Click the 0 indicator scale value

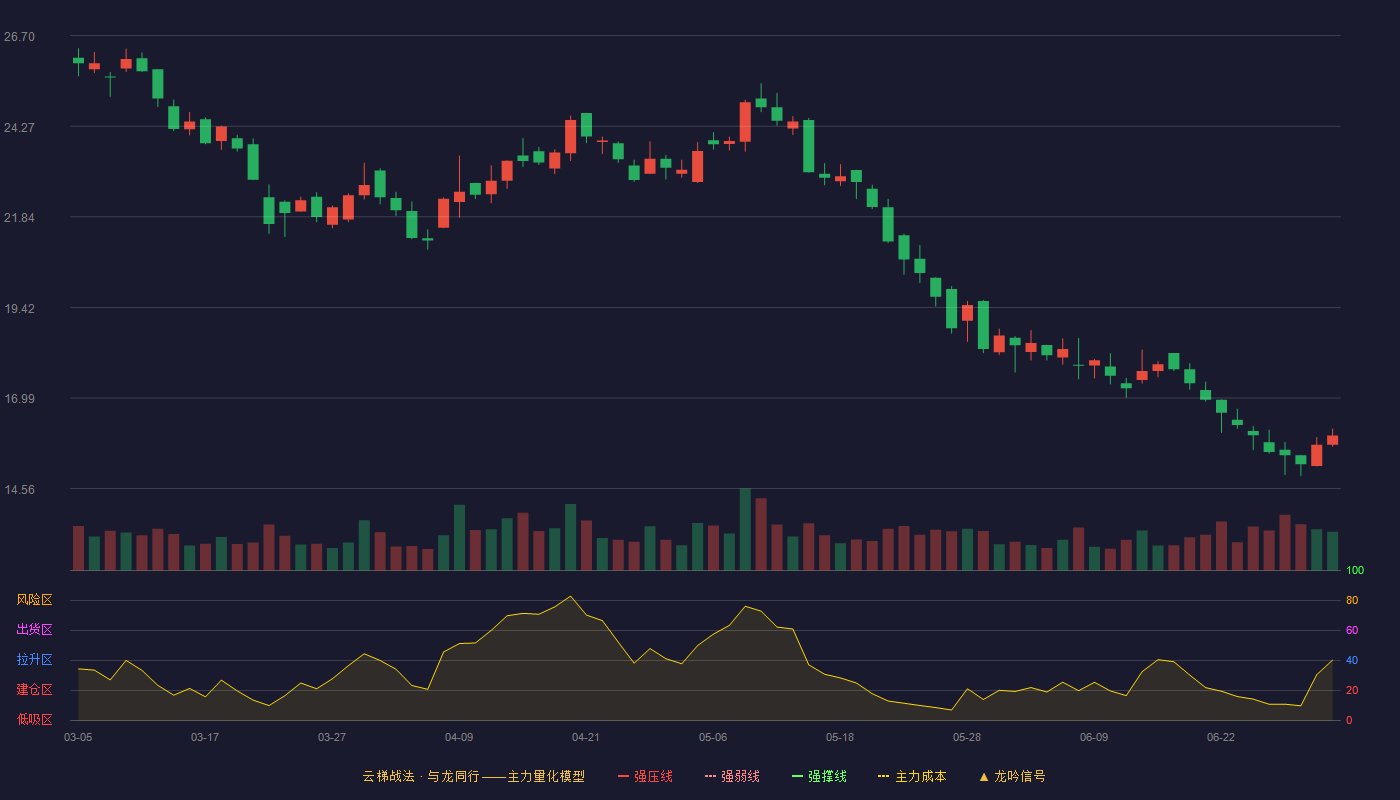1349,721
